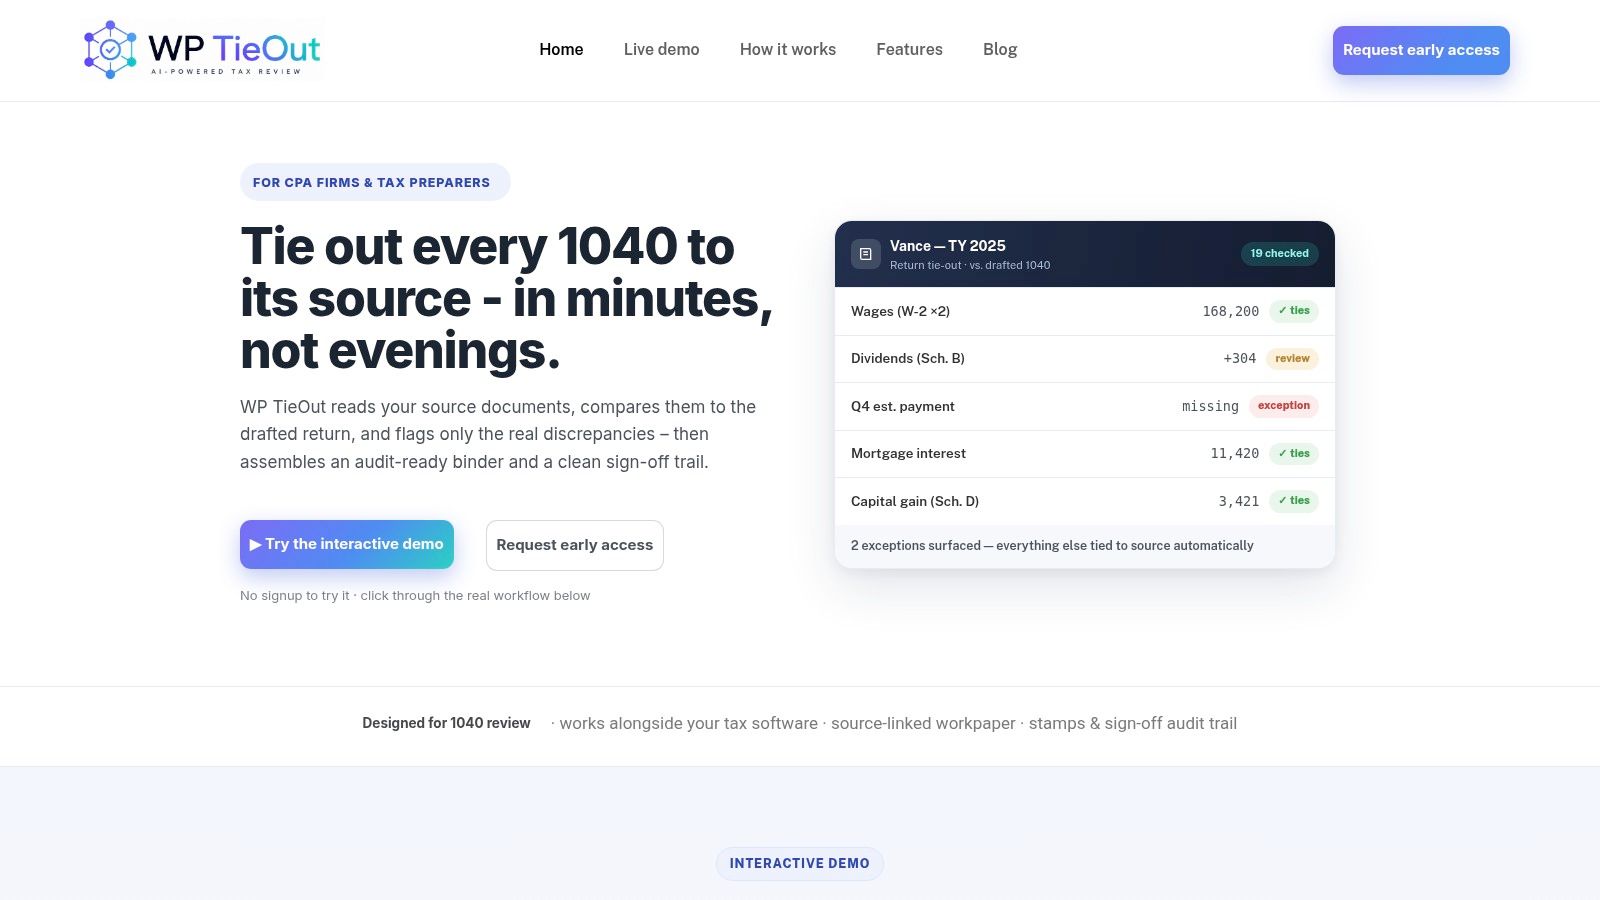Click the Return tie-out vs. drafted 1040 subtitle
Image resolution: width=1600 pixels, height=900 pixels.
pos(970,265)
